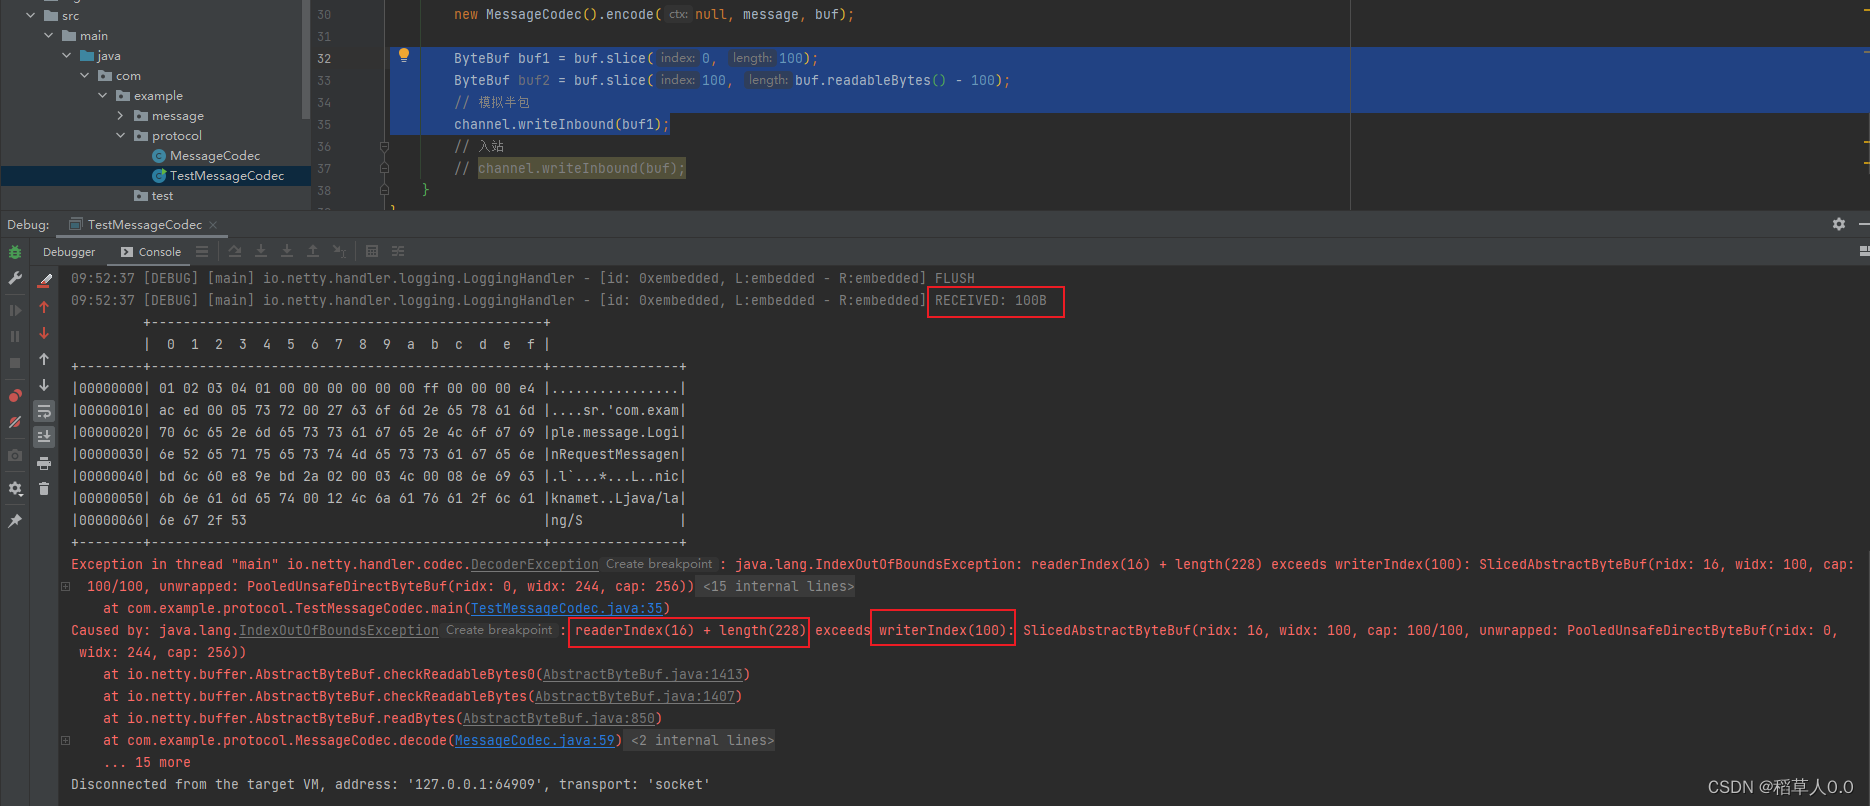Open the debug settings gear dropdown

[15, 488]
